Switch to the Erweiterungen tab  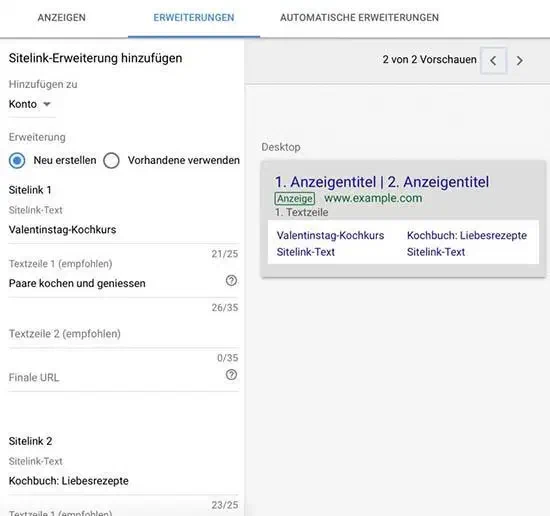(x=194, y=18)
